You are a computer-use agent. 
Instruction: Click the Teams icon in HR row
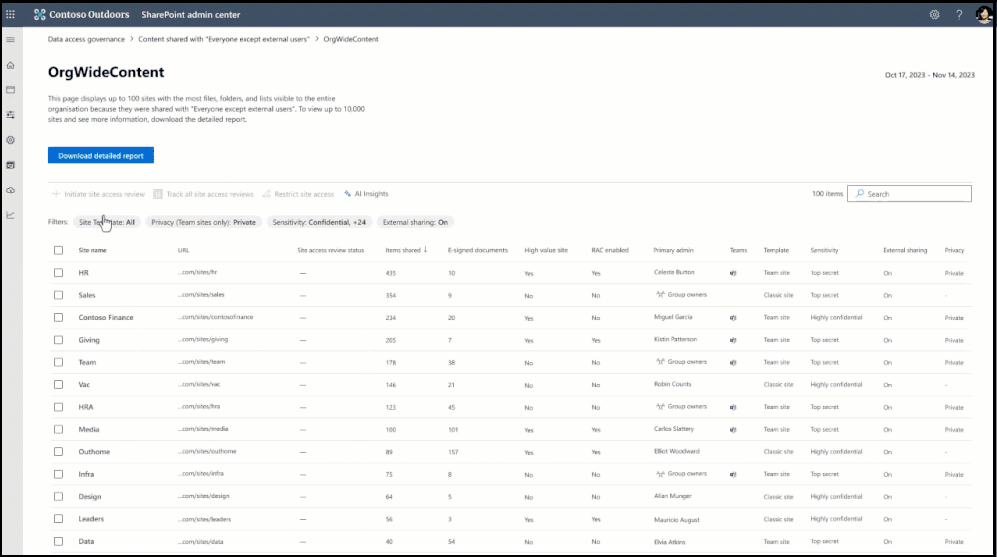pyautogui.click(x=733, y=273)
